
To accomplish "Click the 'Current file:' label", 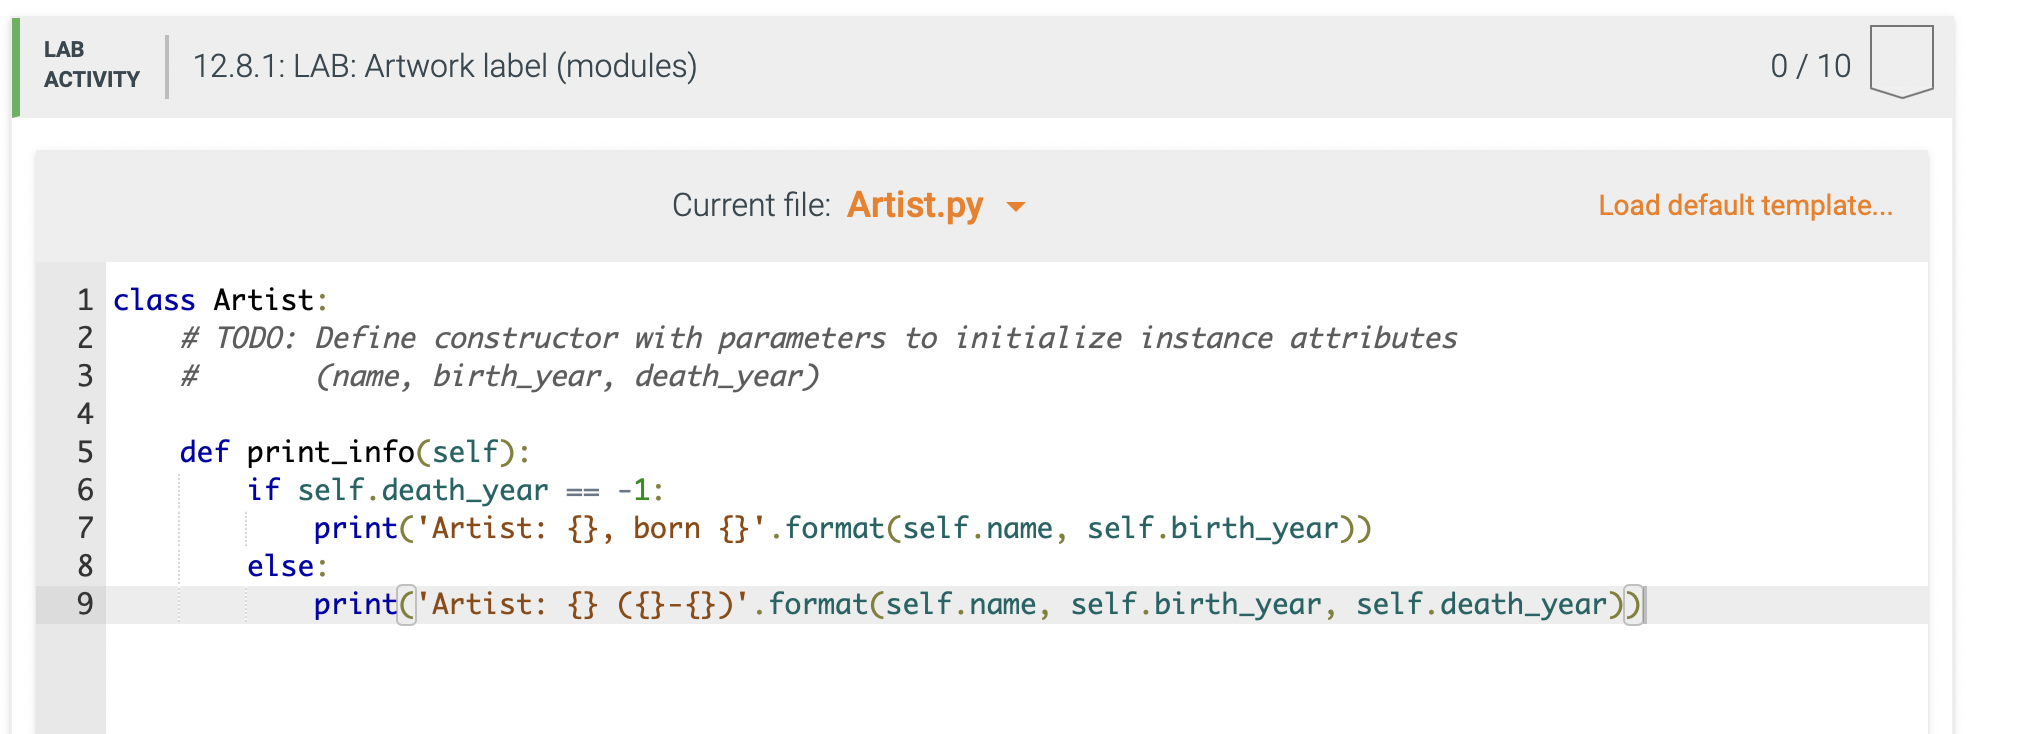I will [x=751, y=205].
